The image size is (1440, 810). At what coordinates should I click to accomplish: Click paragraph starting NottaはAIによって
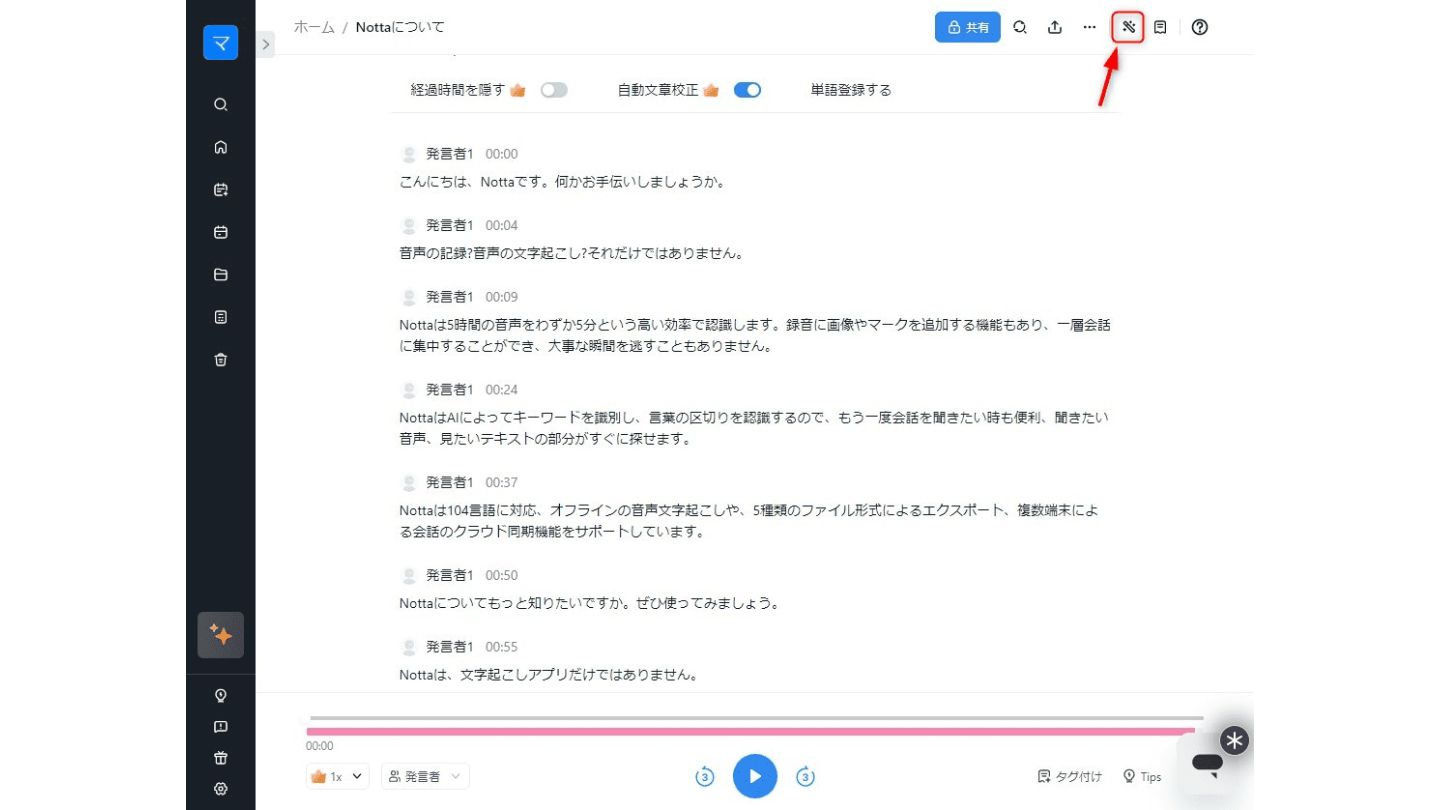click(754, 428)
